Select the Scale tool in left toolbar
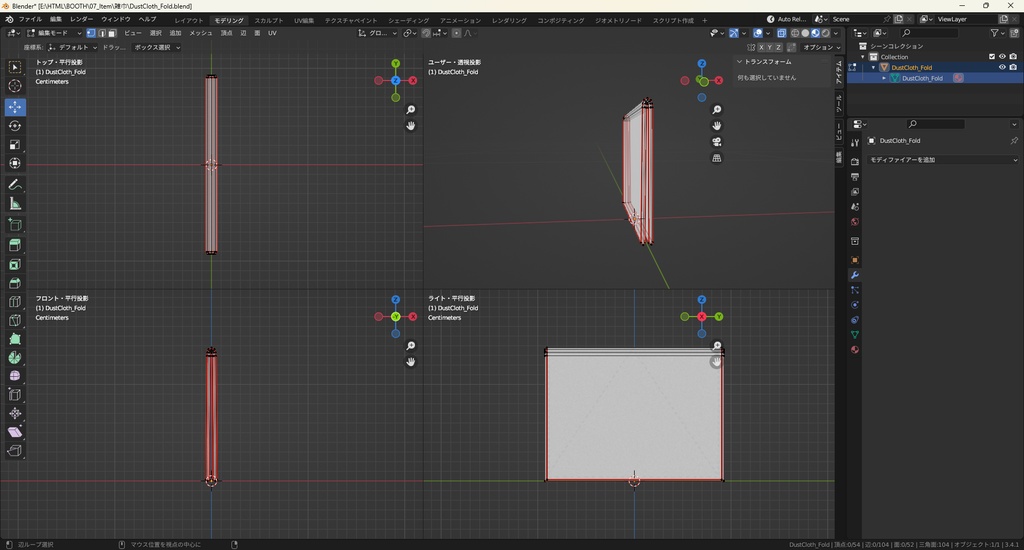This screenshot has width=1024, height=550. (15, 145)
